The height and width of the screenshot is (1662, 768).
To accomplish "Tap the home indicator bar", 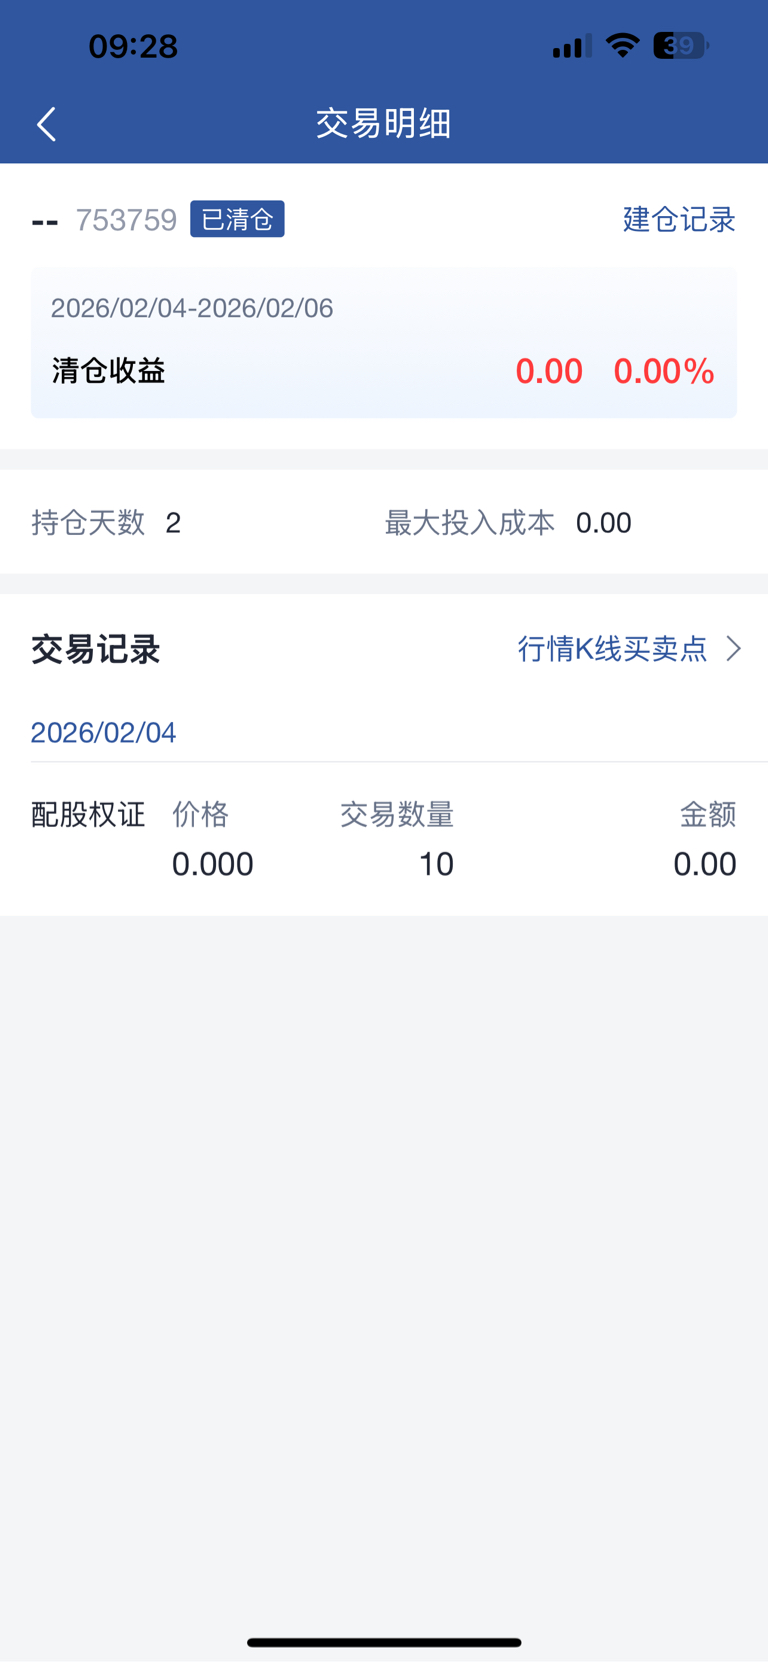I will [x=384, y=1642].
